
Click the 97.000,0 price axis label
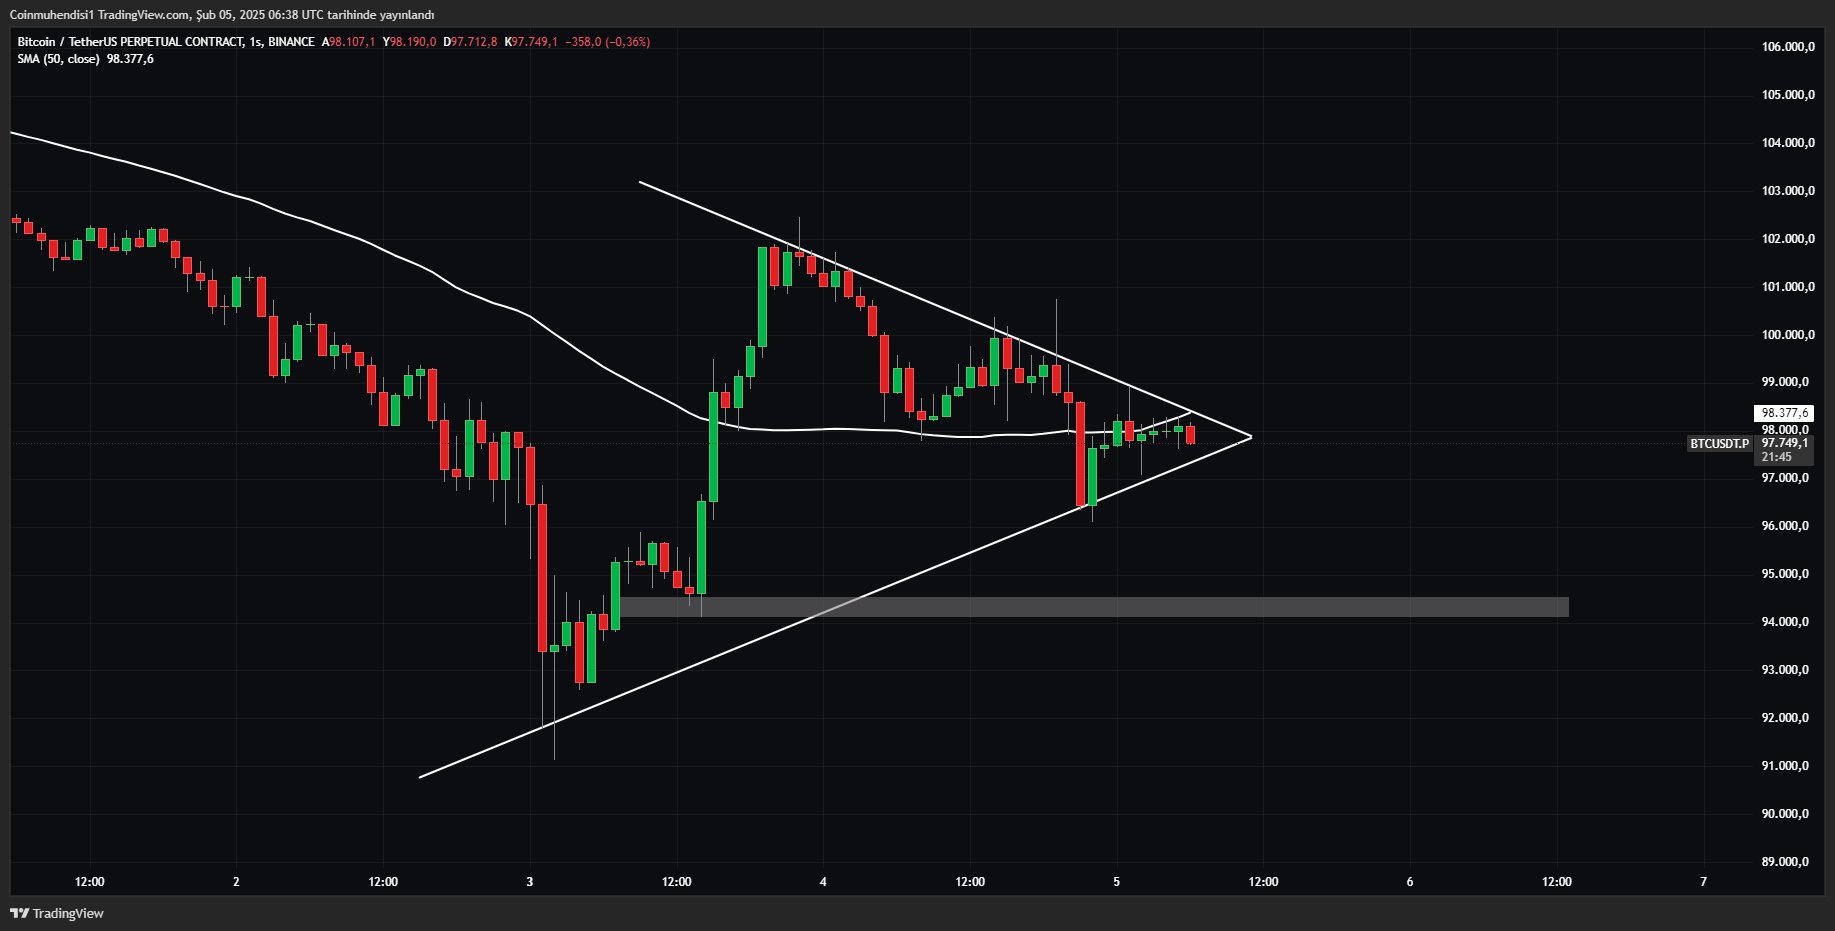pyautogui.click(x=1785, y=478)
